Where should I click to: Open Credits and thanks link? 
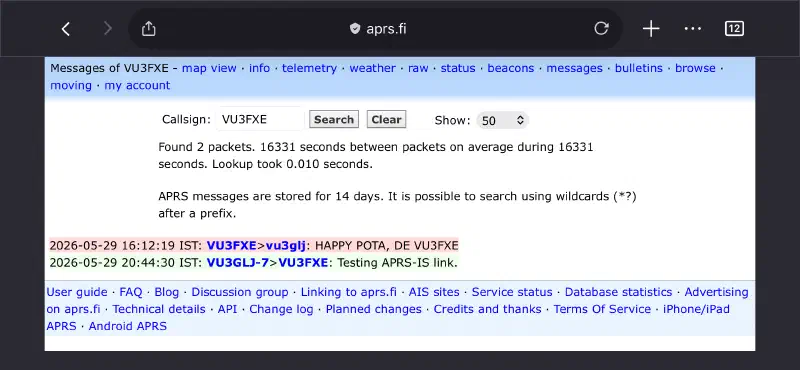tap(487, 309)
